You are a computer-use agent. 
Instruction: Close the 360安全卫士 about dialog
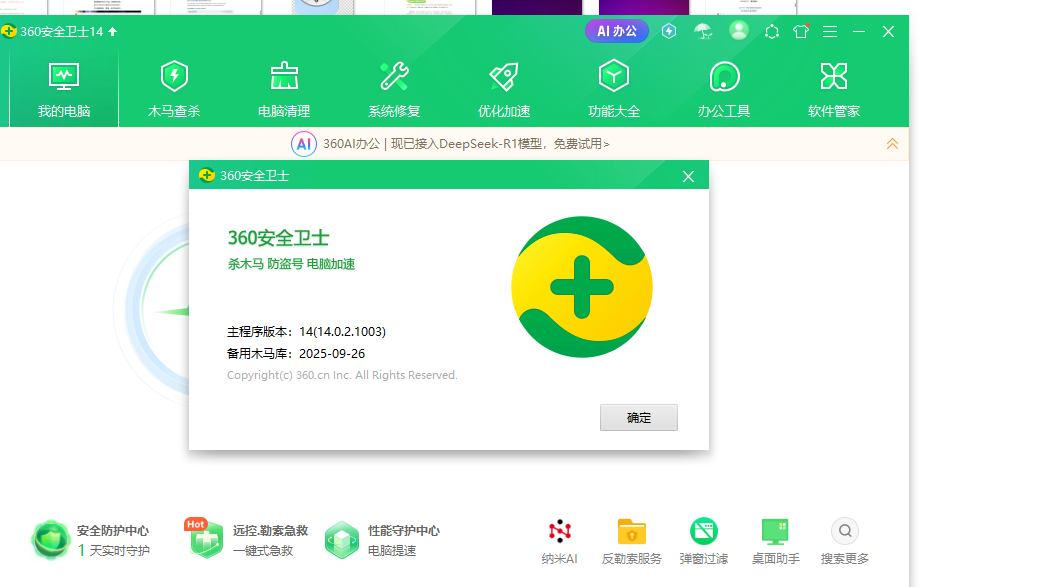click(688, 176)
